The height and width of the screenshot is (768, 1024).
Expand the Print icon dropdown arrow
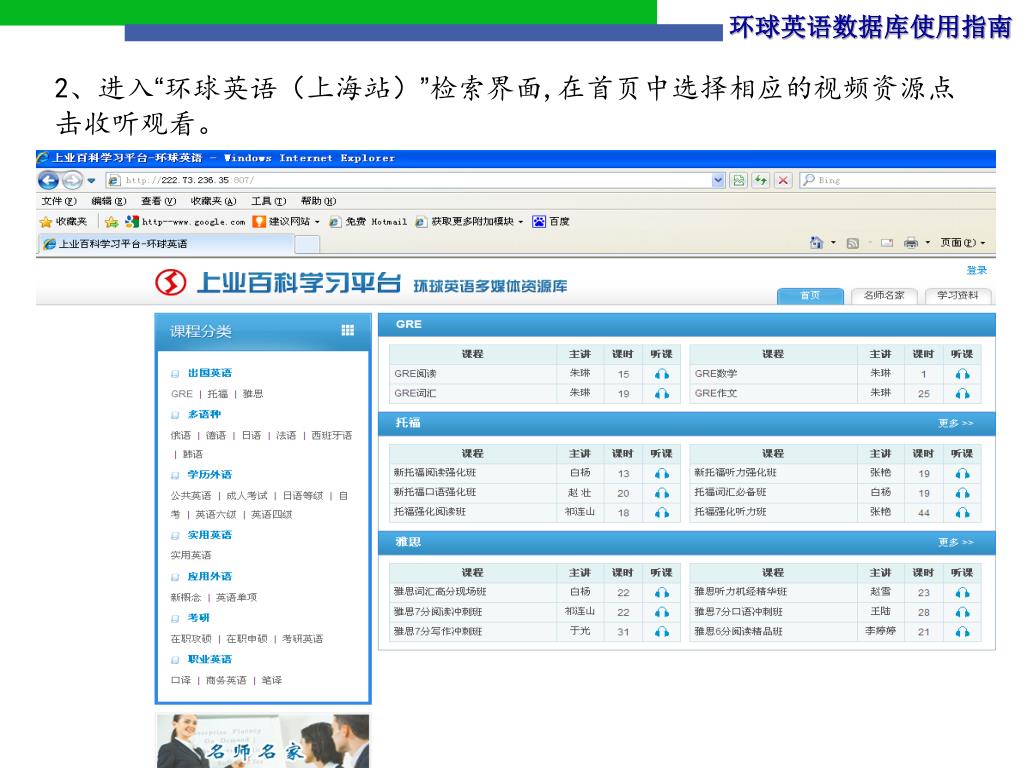pos(927,243)
